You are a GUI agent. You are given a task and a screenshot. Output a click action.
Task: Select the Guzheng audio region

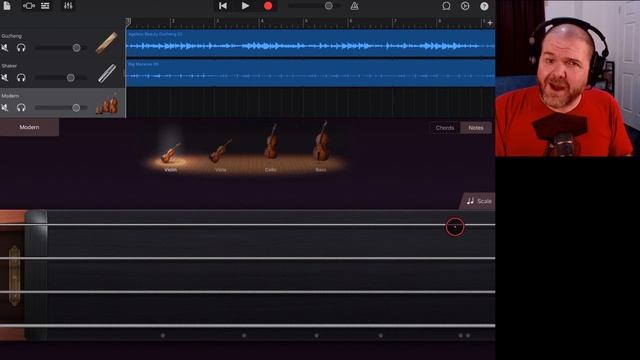311,43
